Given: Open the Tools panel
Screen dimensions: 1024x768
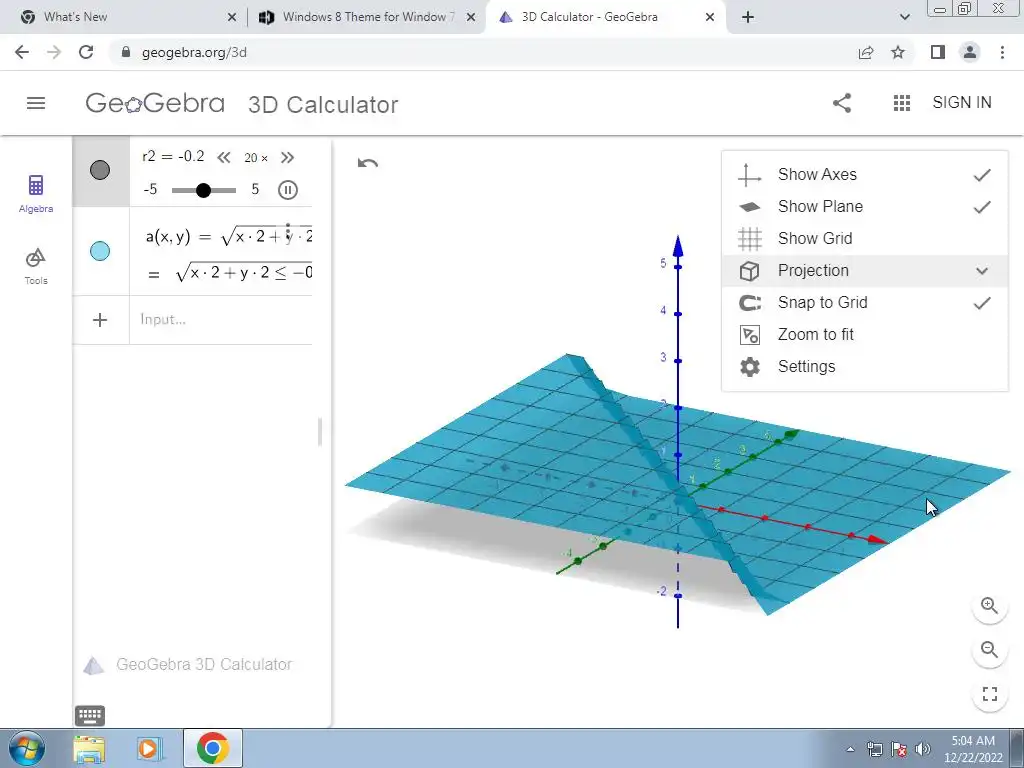Looking at the screenshot, I should (36, 266).
